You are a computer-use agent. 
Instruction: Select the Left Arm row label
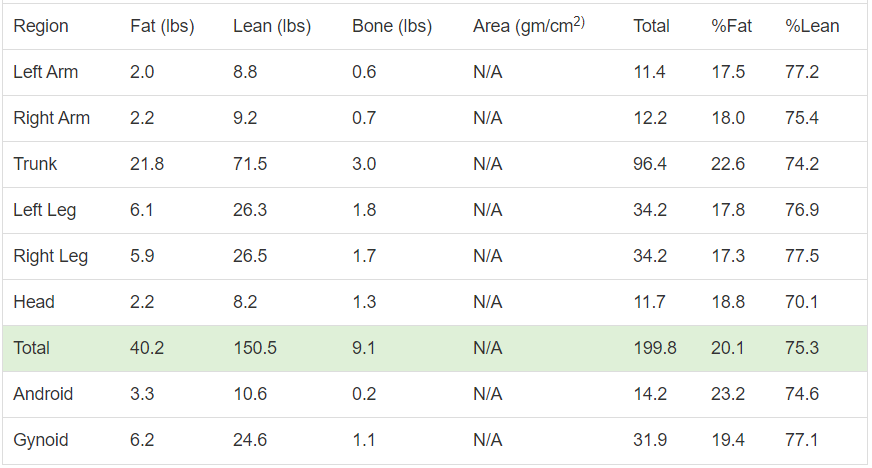(x=46, y=72)
